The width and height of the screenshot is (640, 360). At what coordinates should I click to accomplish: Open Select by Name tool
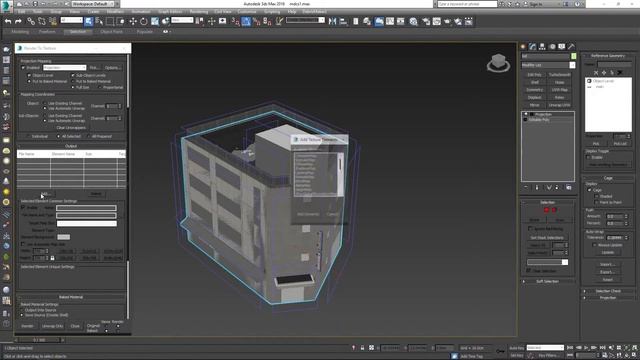99,21
